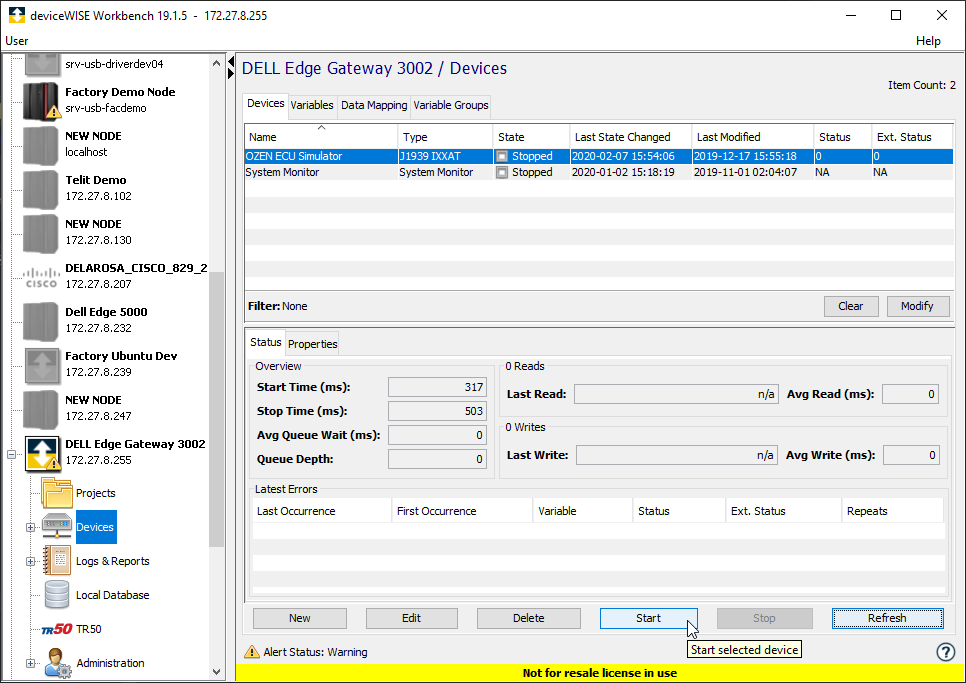The image size is (966, 683).
Task: Expand the Logs & Reports tree node
Action: click(x=28, y=561)
